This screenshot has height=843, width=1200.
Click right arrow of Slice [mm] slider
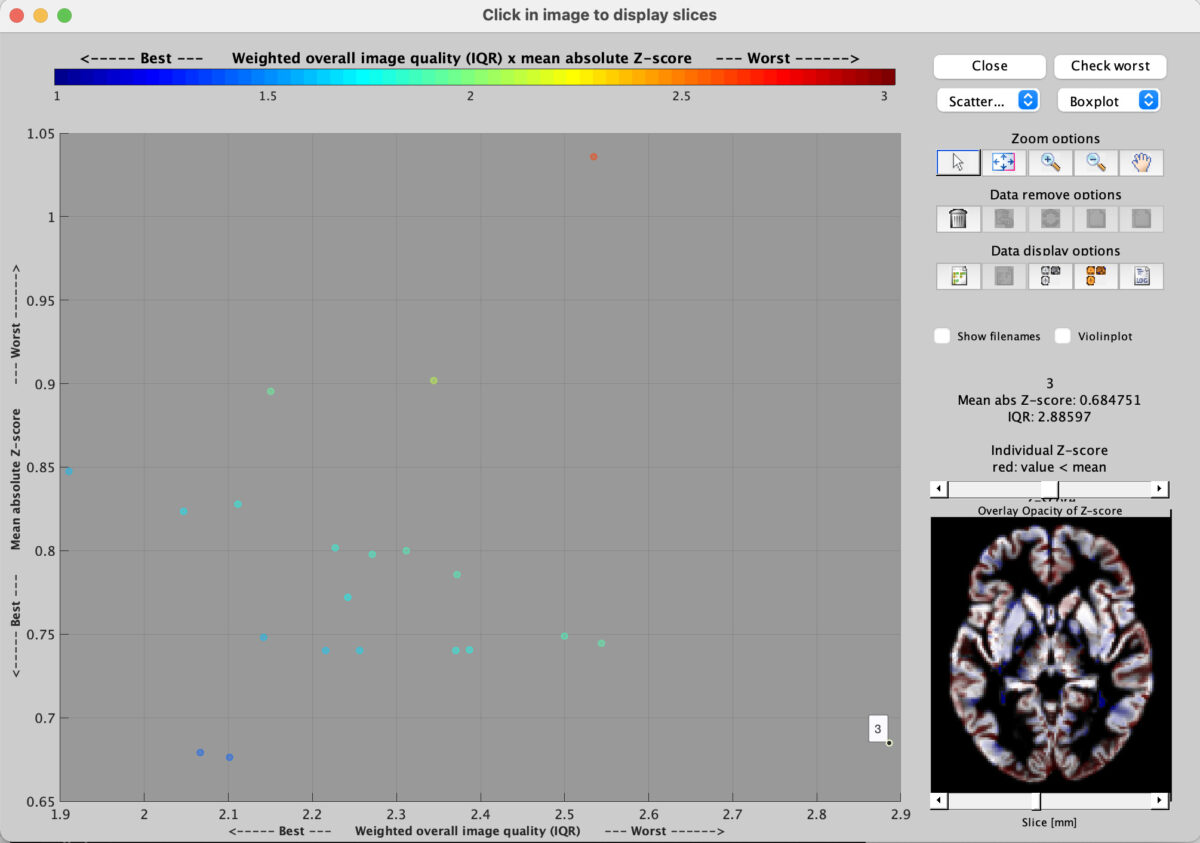(x=1159, y=801)
